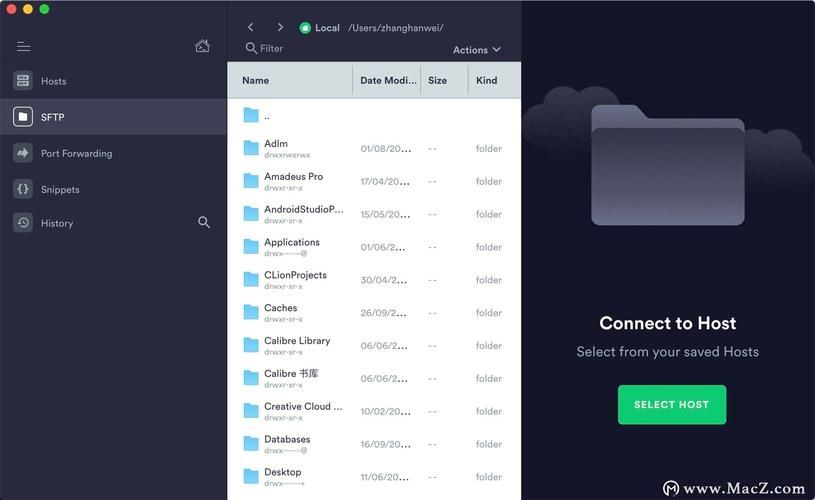Click the Caches folder icon
This screenshot has width=815, height=500.
(x=251, y=312)
